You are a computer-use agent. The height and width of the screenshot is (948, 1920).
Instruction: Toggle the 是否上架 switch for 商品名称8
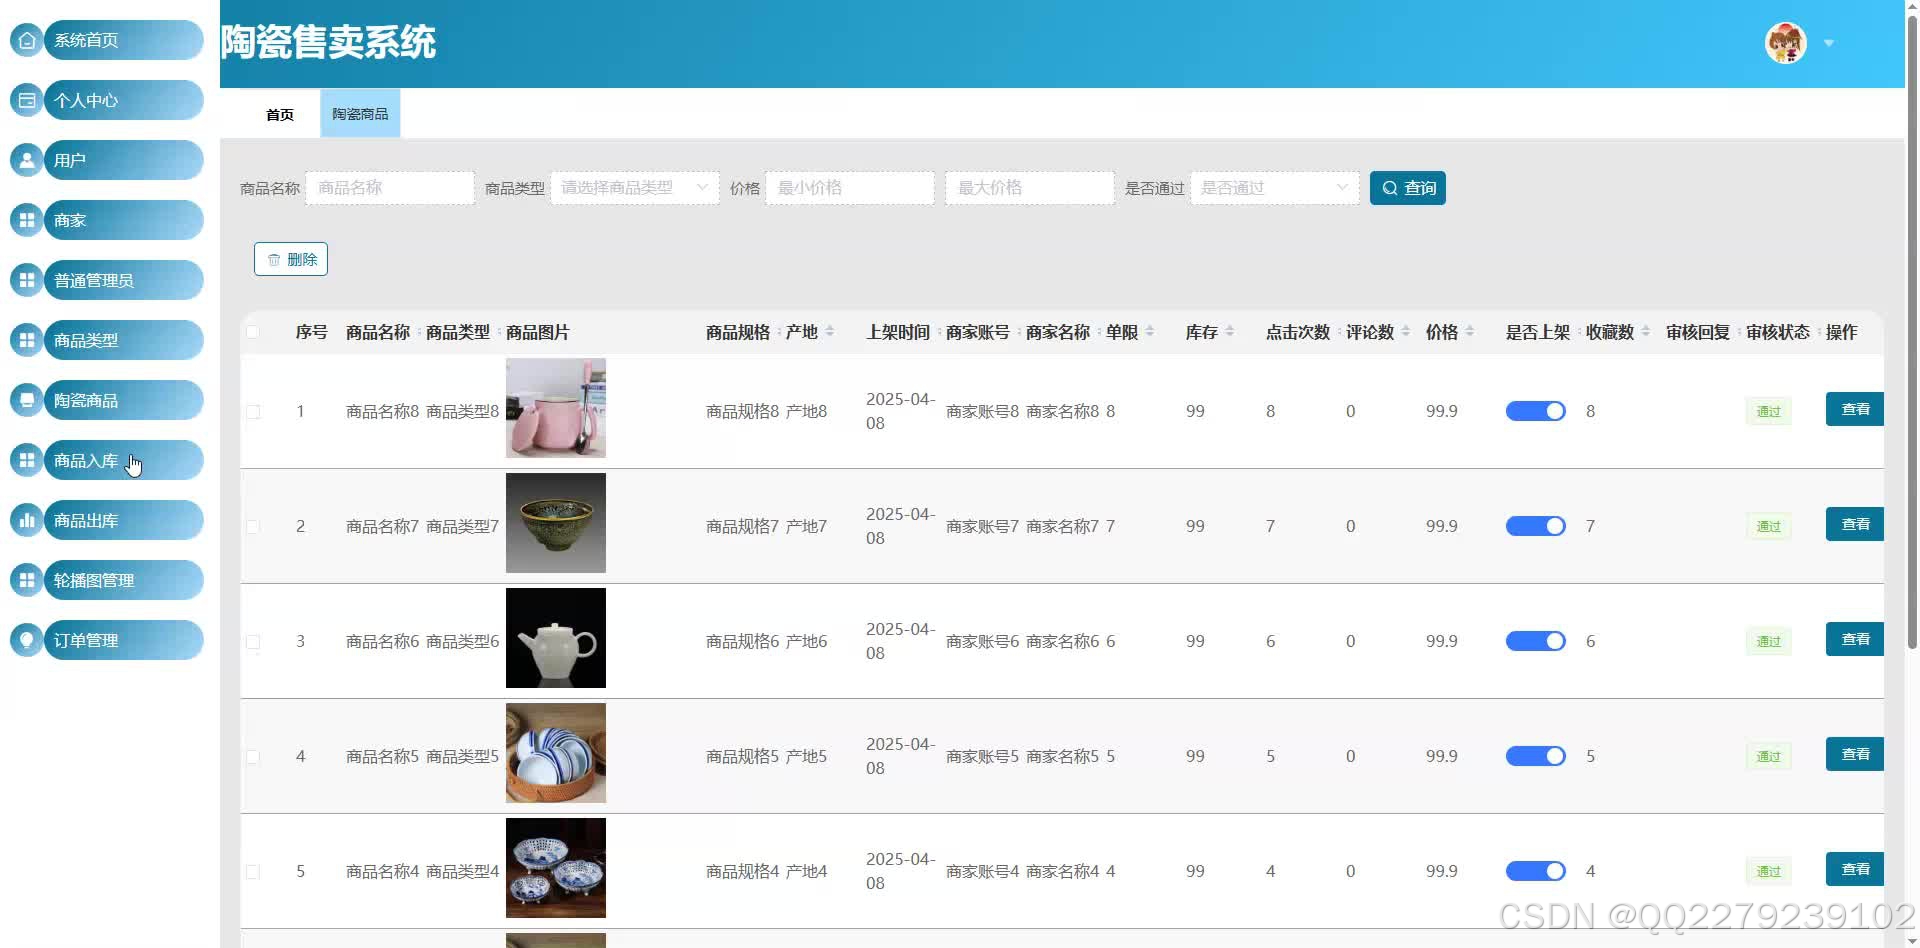(1536, 411)
